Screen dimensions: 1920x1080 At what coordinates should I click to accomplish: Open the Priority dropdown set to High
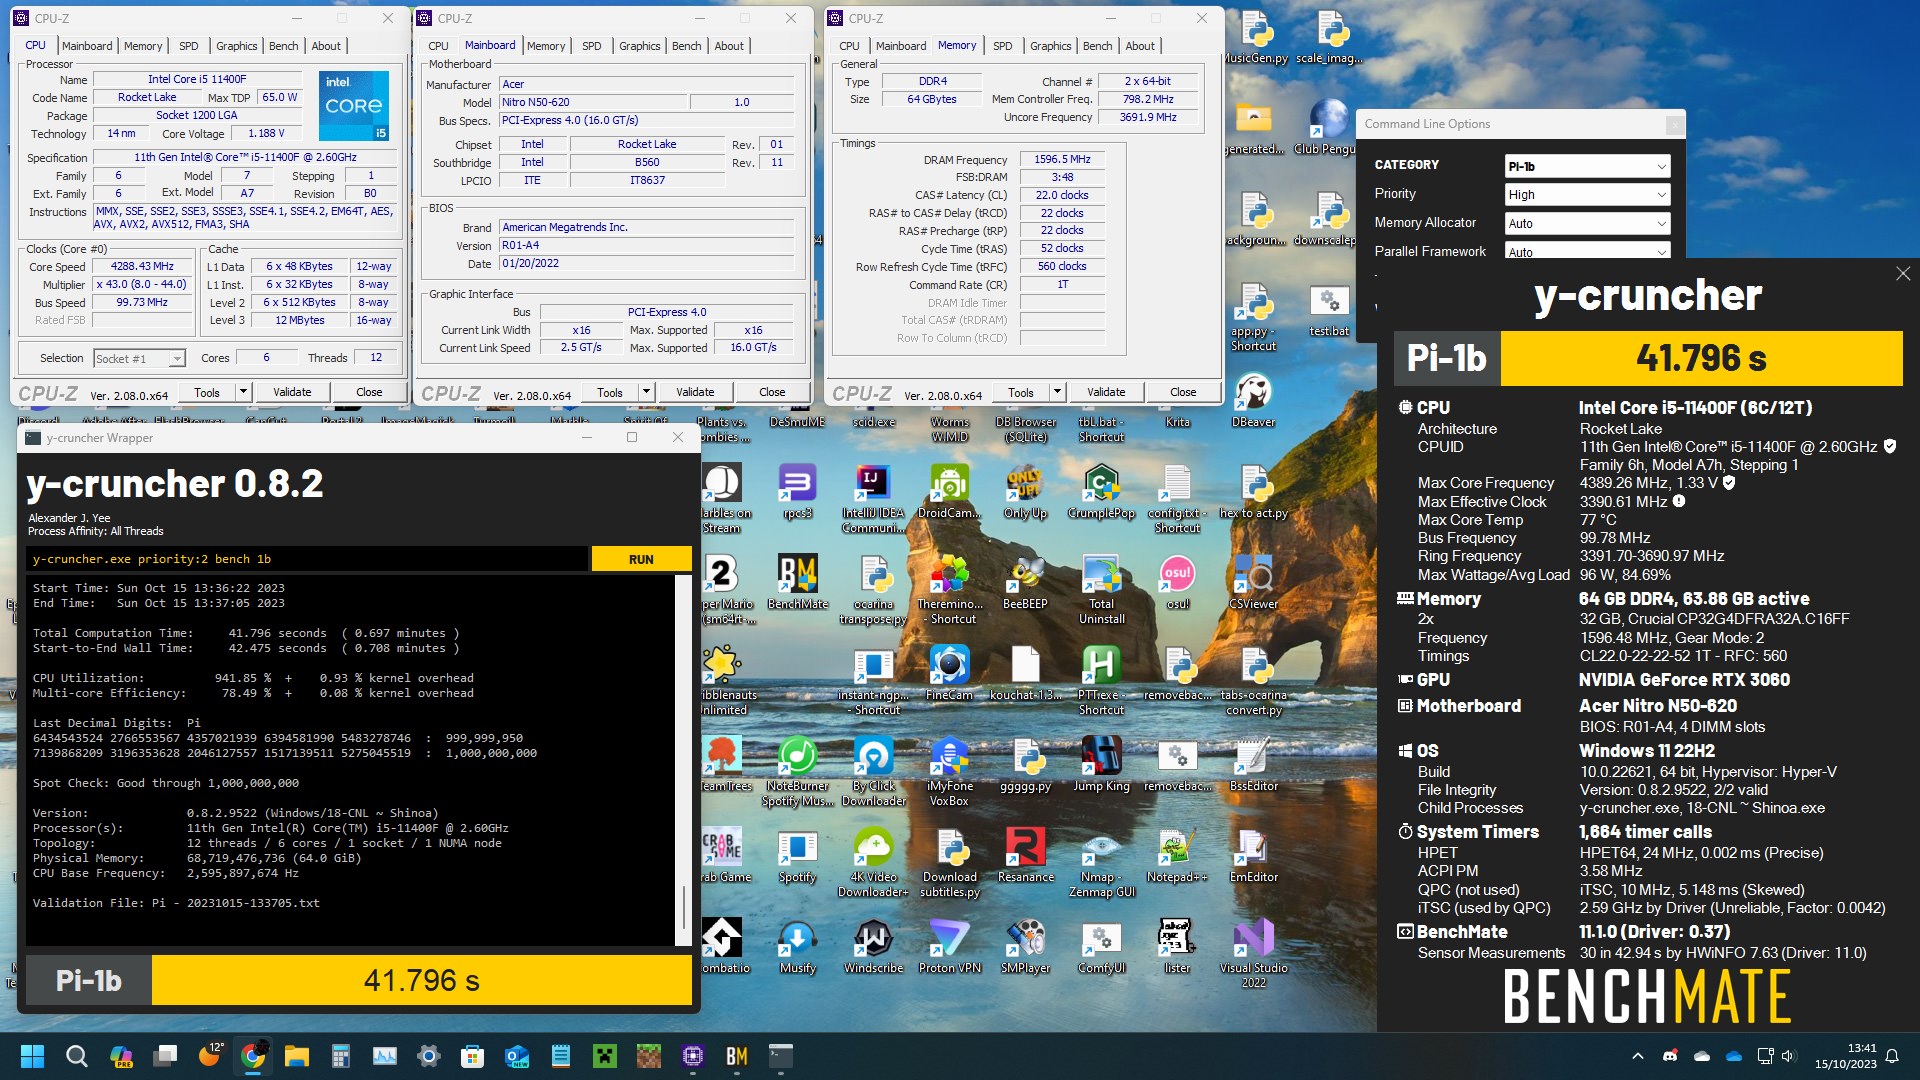pyautogui.click(x=1587, y=194)
